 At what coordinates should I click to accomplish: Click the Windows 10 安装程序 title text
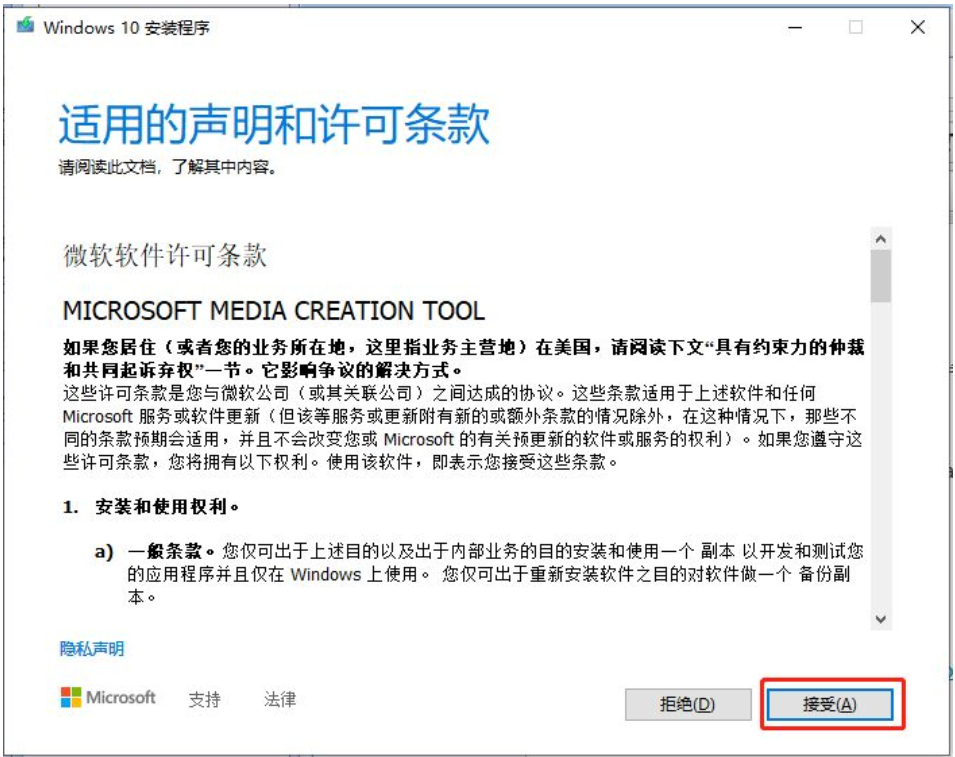[x=127, y=27]
